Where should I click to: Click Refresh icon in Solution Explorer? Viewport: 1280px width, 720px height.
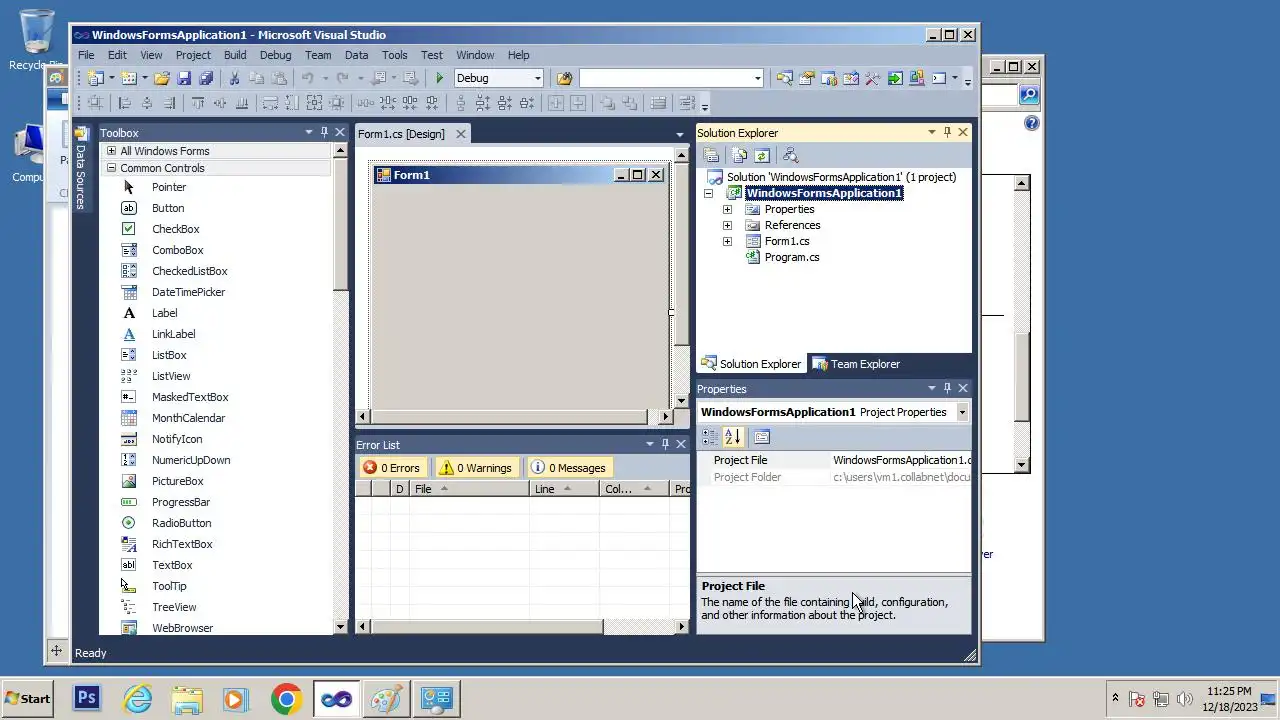click(x=762, y=155)
